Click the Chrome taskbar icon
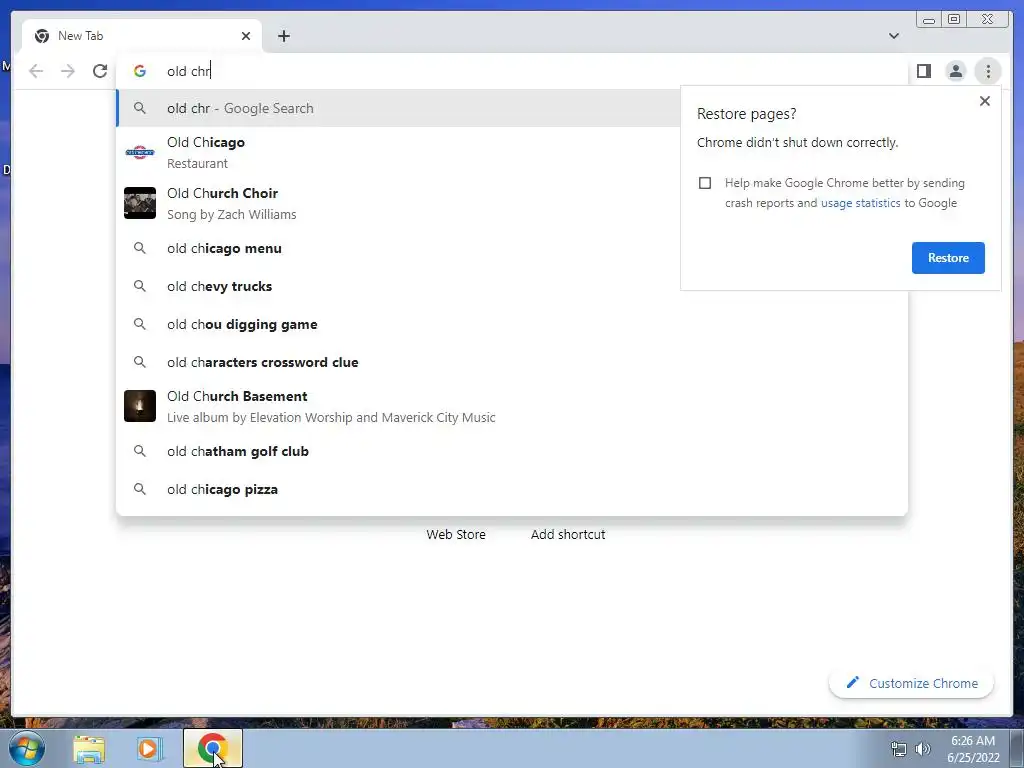1024x768 pixels. point(212,748)
